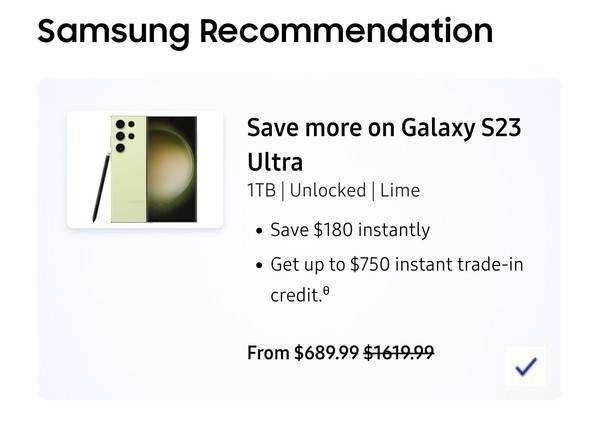Click the 'Save $180 instantly' offer text
This screenshot has width=600, height=423.
coord(350,230)
